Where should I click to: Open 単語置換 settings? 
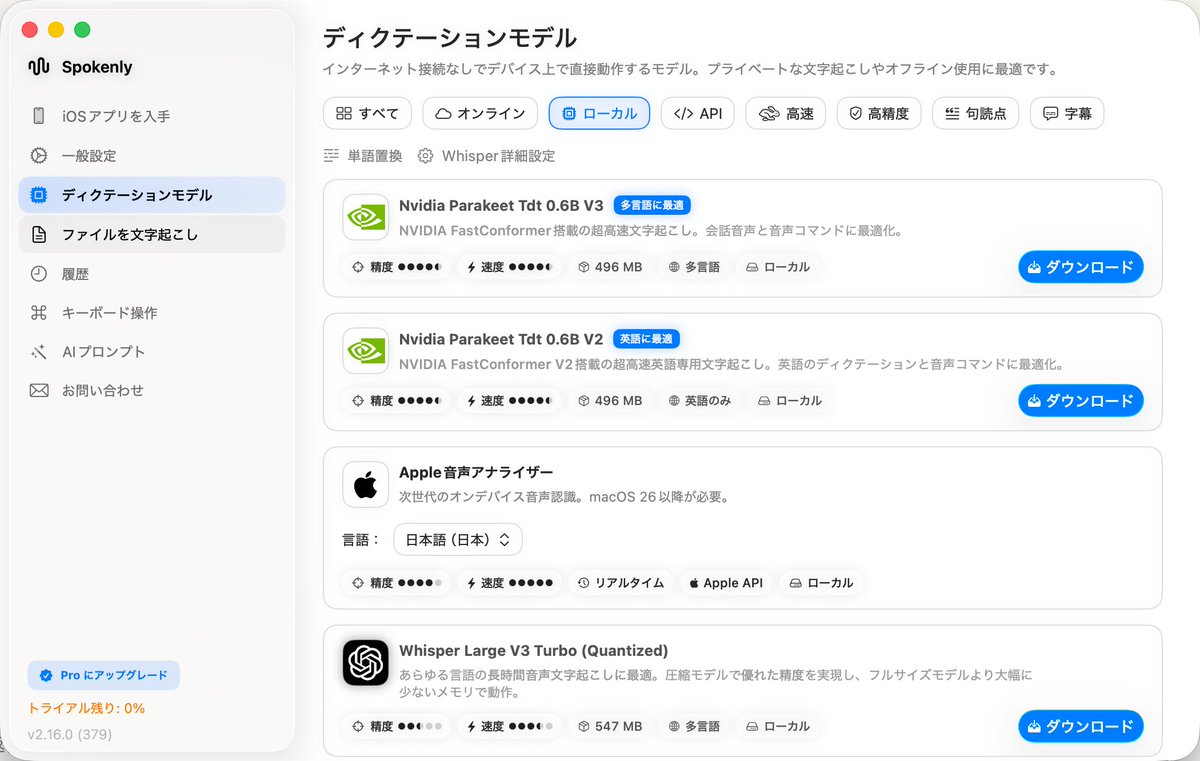point(363,156)
